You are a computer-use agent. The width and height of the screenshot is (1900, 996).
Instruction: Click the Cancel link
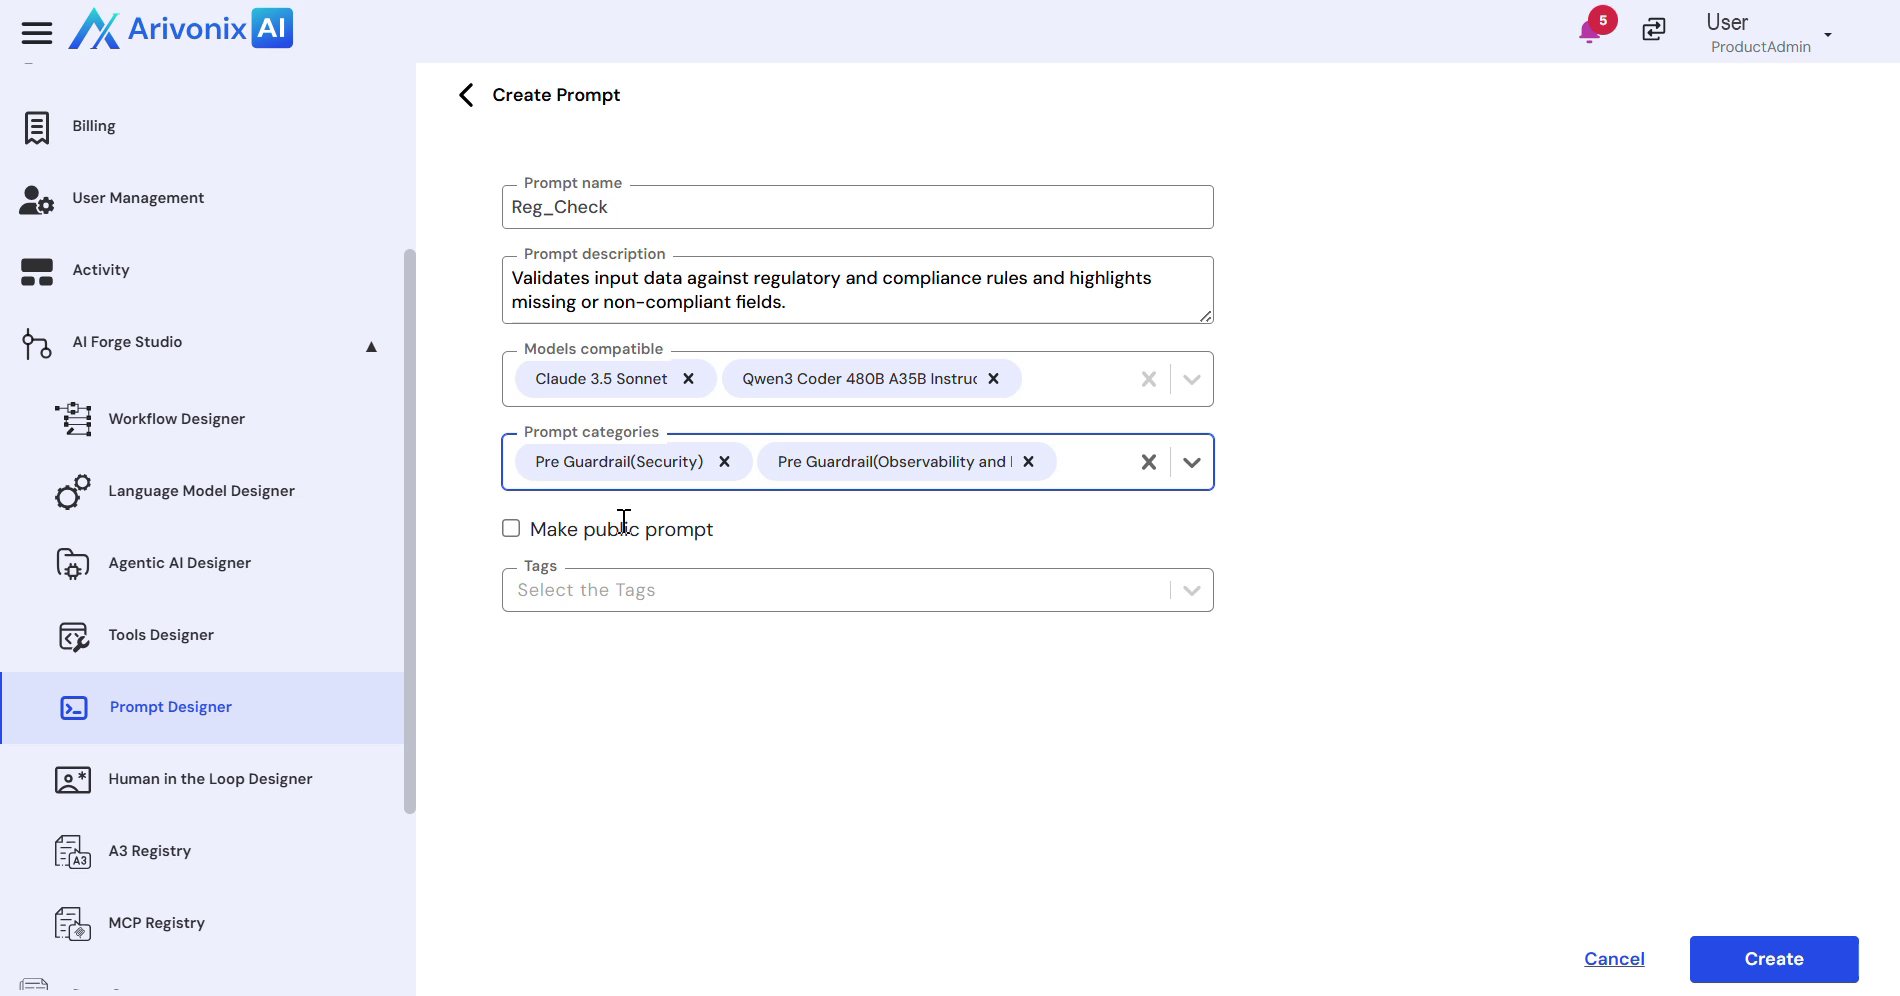(1614, 959)
